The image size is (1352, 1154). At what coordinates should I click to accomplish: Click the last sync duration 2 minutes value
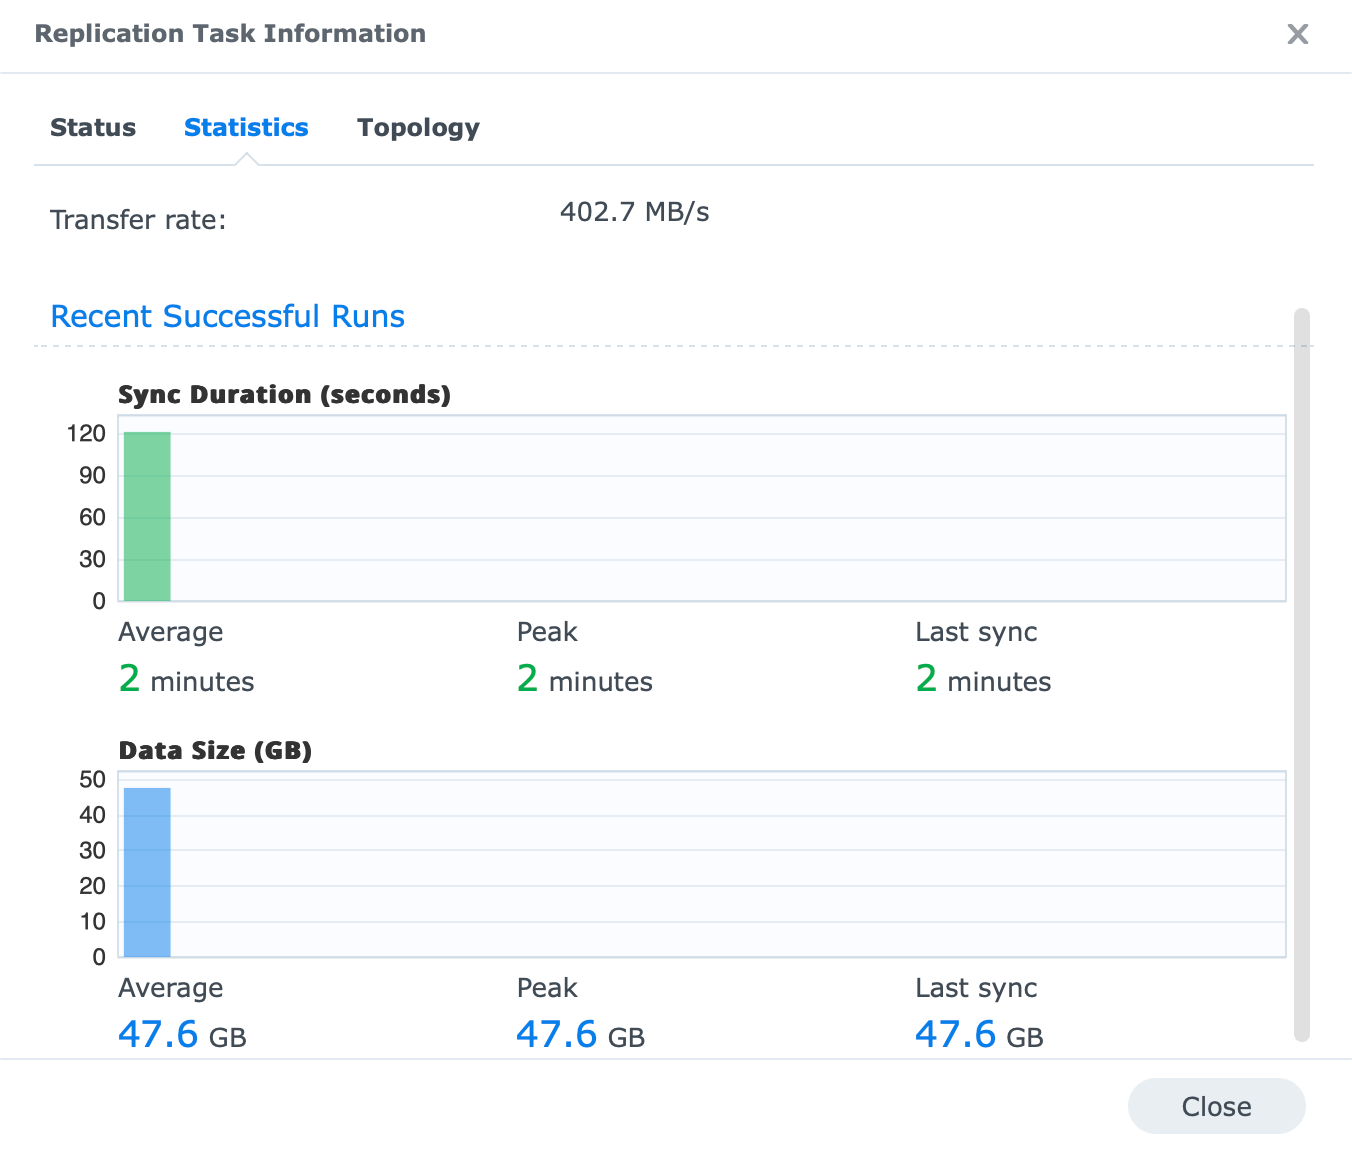tap(983, 680)
